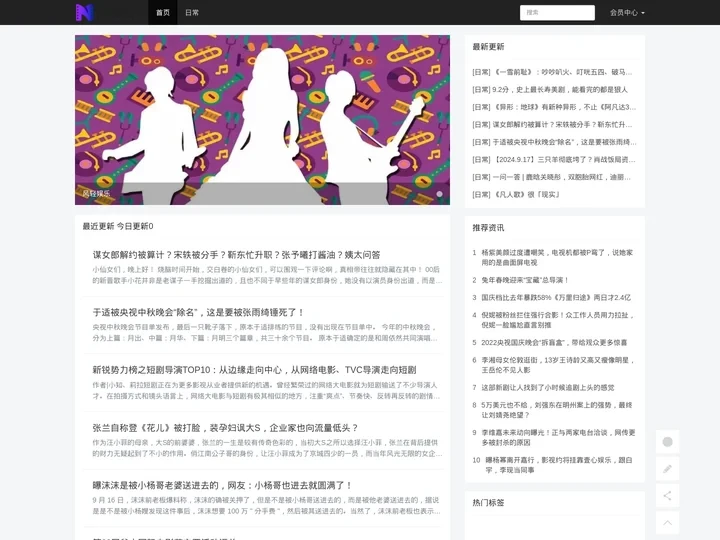The height and width of the screenshot is (540, 720).
Task: Click the summary text starting 9 月 16 日
Action: point(266,505)
